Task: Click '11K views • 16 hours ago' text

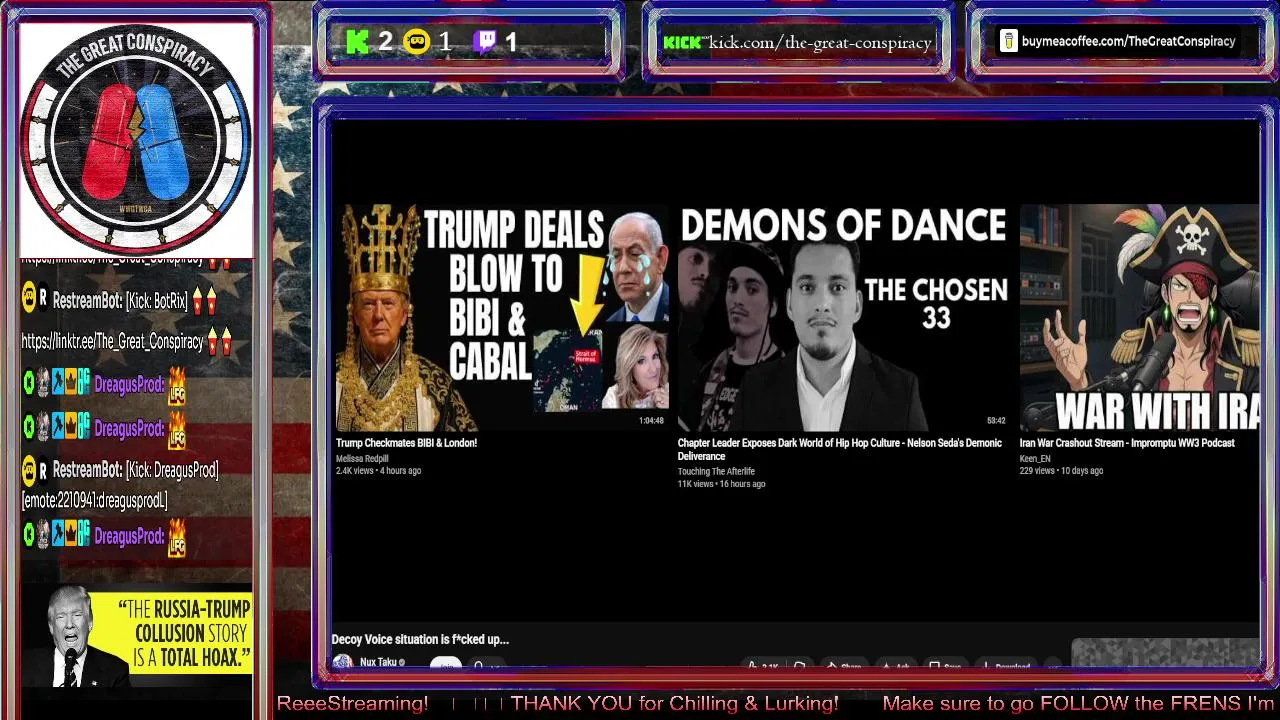Action: click(721, 484)
